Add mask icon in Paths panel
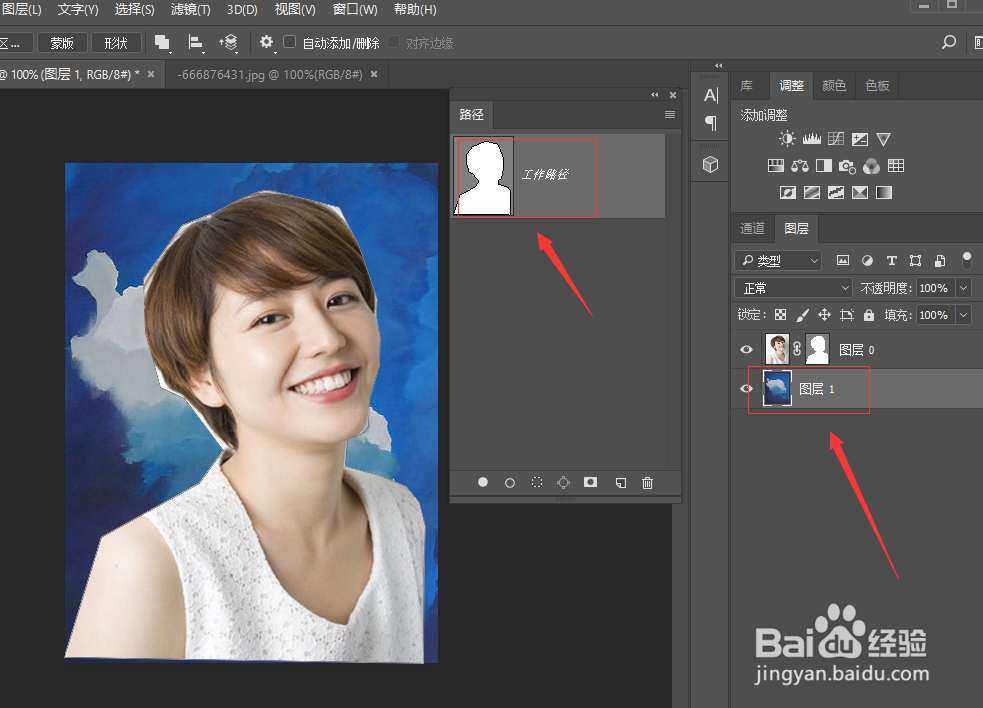The image size is (983, 708). click(591, 482)
